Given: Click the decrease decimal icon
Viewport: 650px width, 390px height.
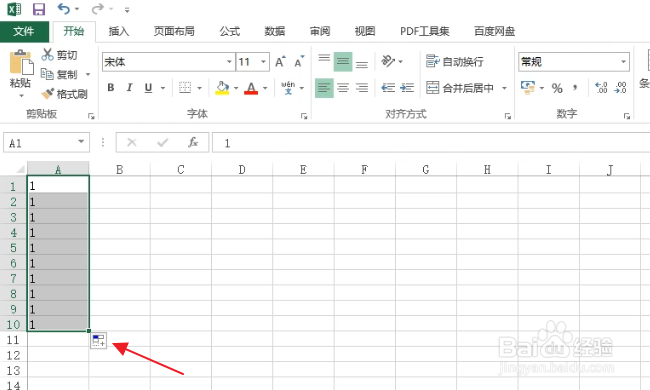Looking at the screenshot, I should click(x=620, y=87).
